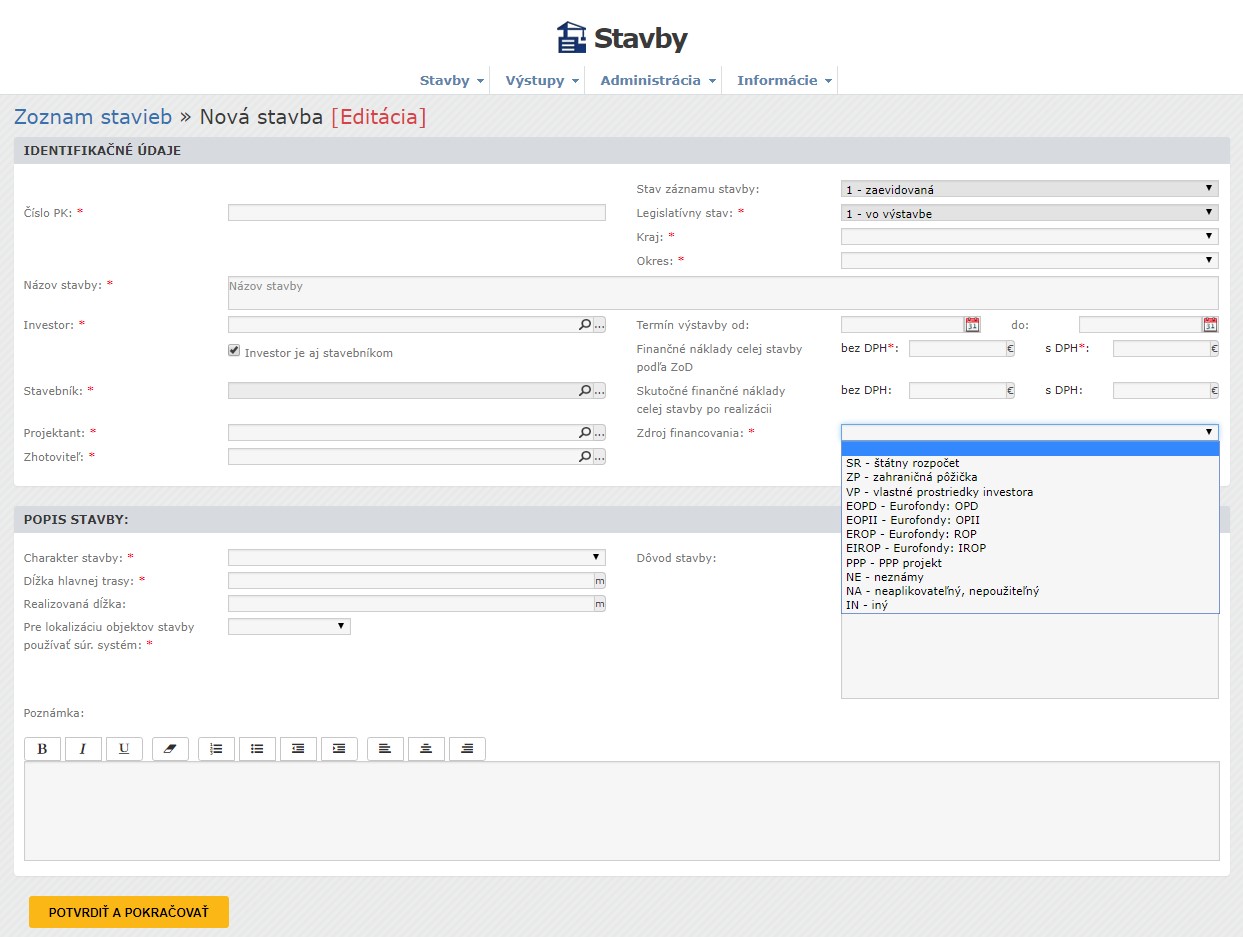This screenshot has width=1243, height=937.
Task: Insert a numbered list in the note
Action: pyautogui.click(x=216, y=749)
